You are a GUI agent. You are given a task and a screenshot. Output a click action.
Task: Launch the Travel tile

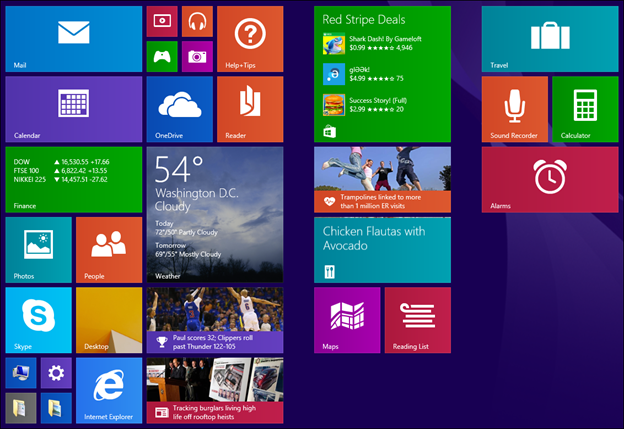[550, 39]
